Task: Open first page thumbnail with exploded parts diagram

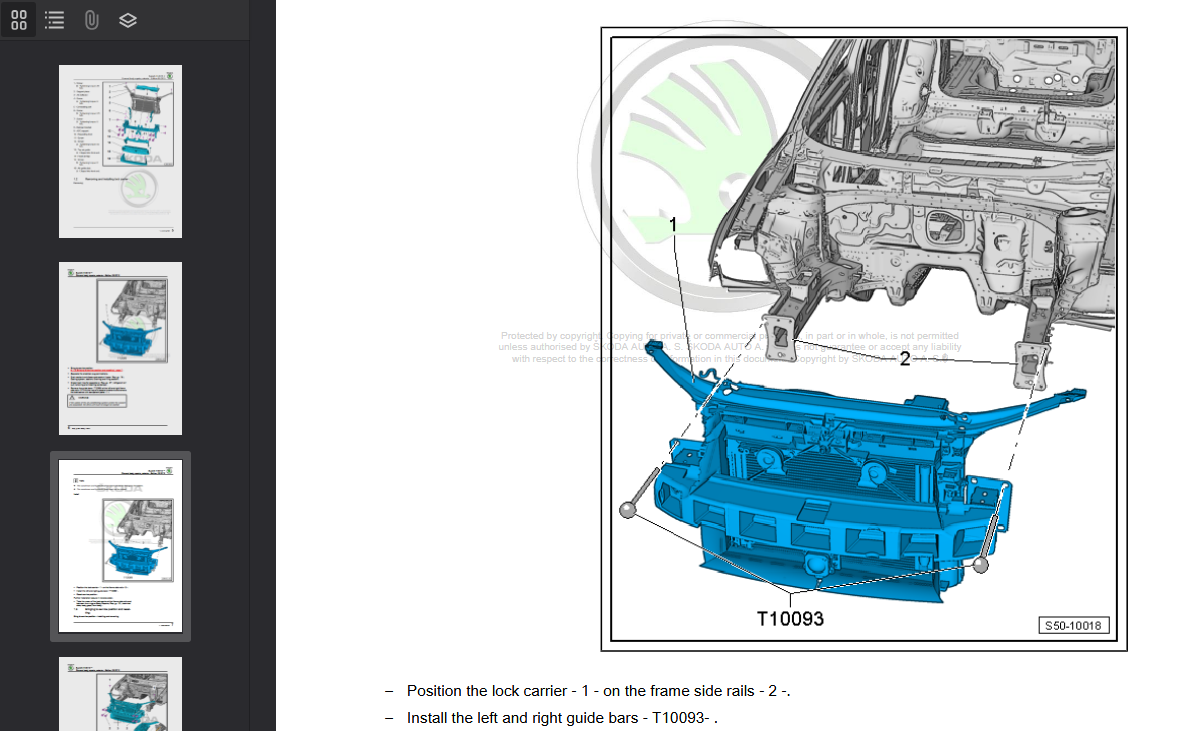Action: [120, 152]
